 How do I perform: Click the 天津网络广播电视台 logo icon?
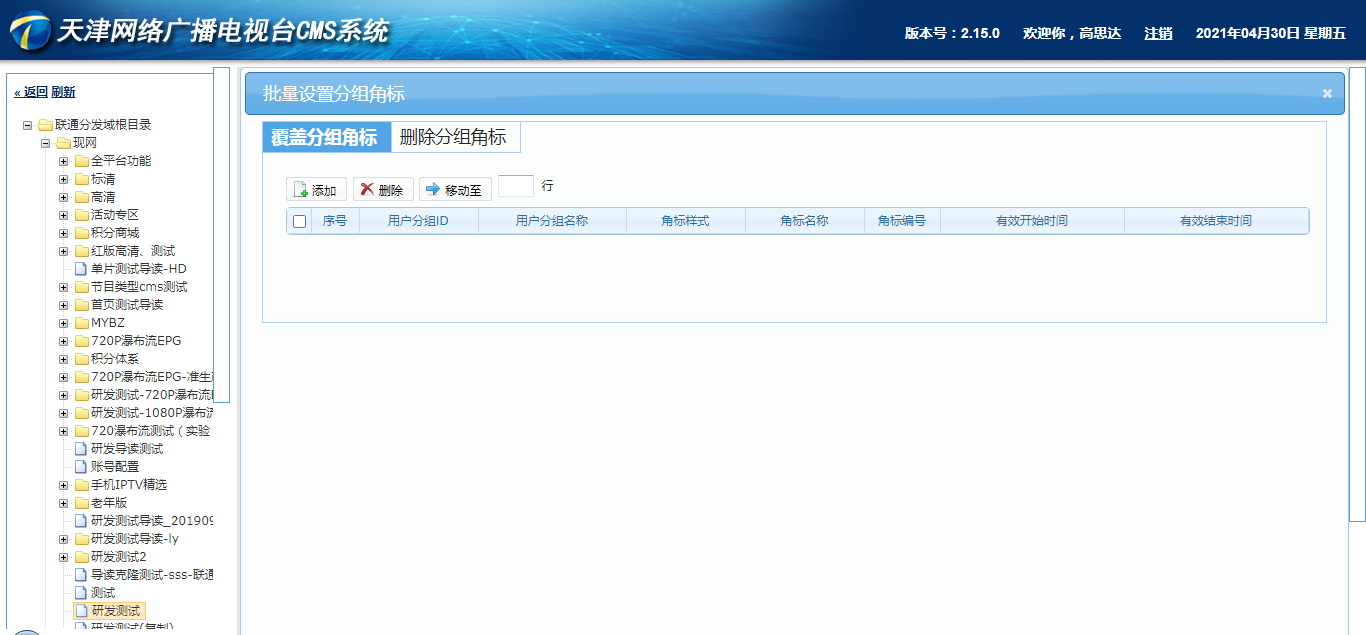30,32
